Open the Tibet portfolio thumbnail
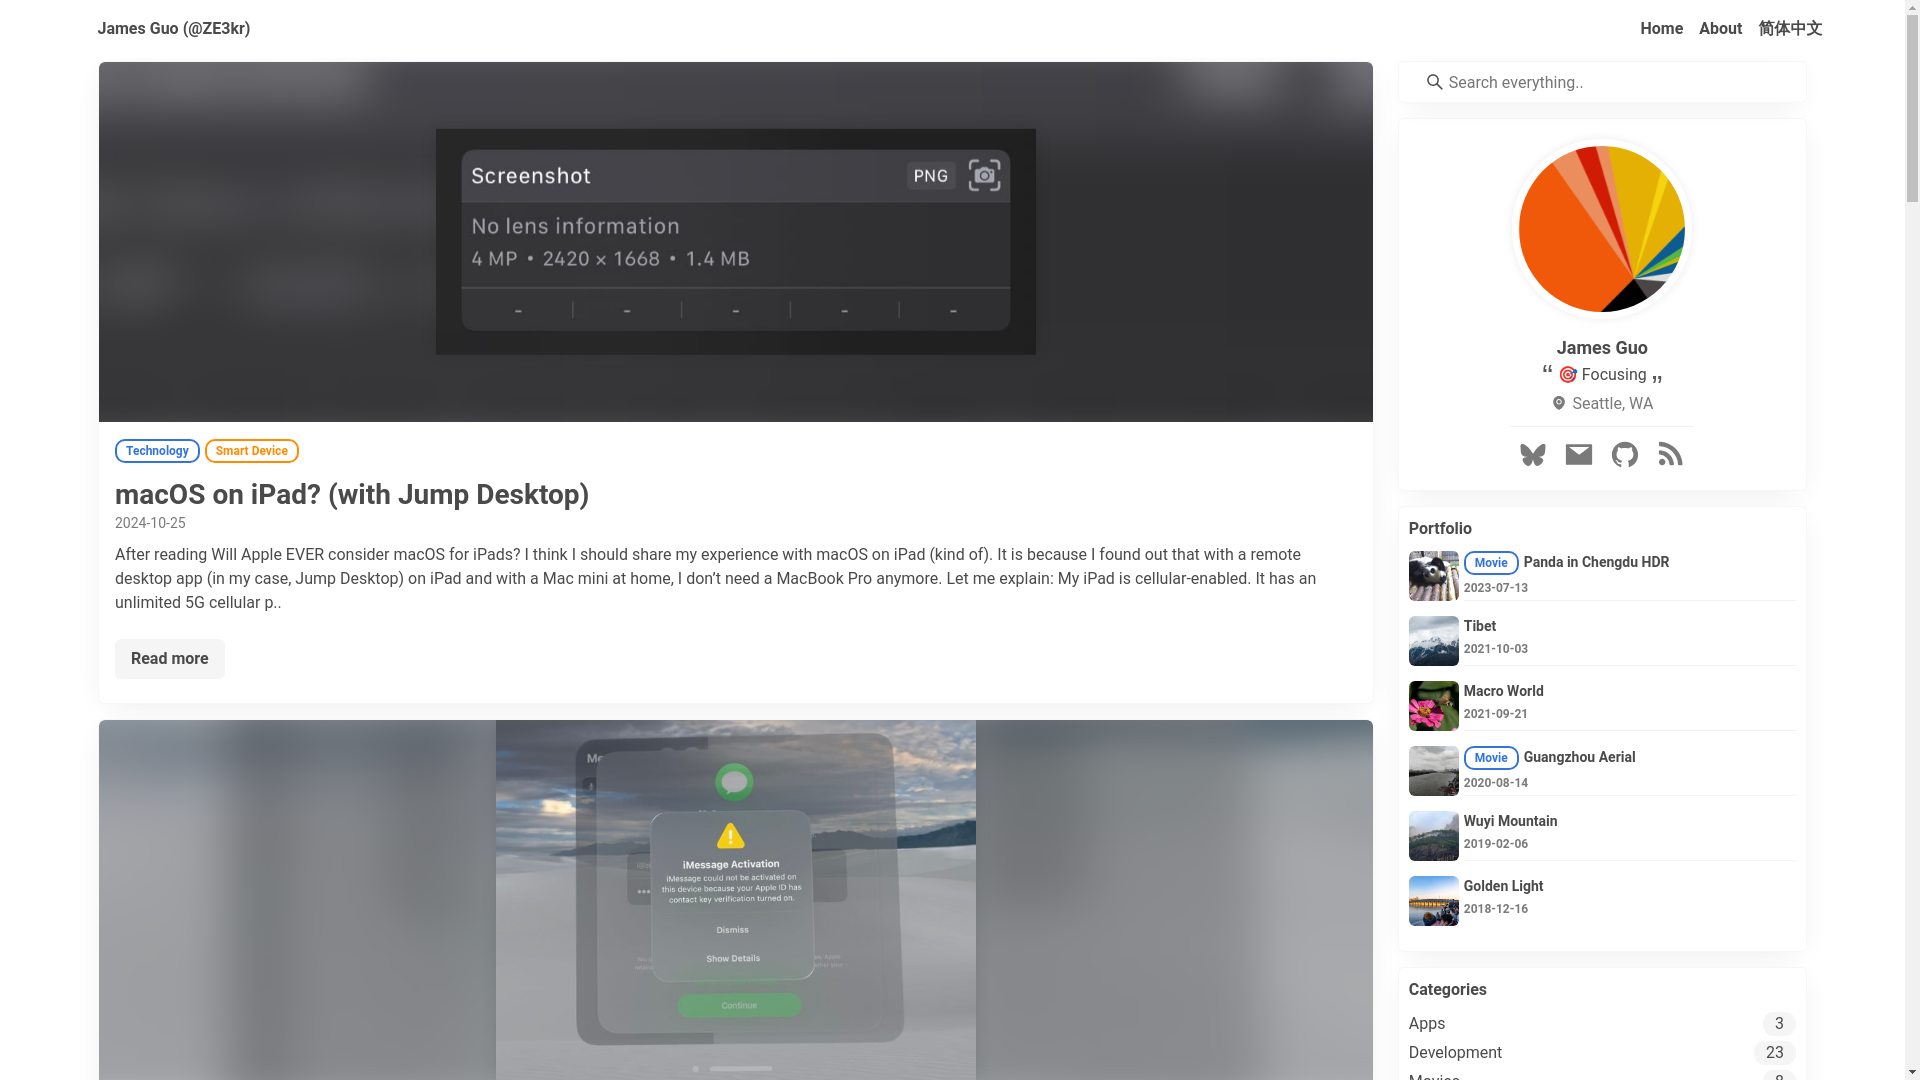Screen dimensions: 1920x1080 (x=1433, y=641)
